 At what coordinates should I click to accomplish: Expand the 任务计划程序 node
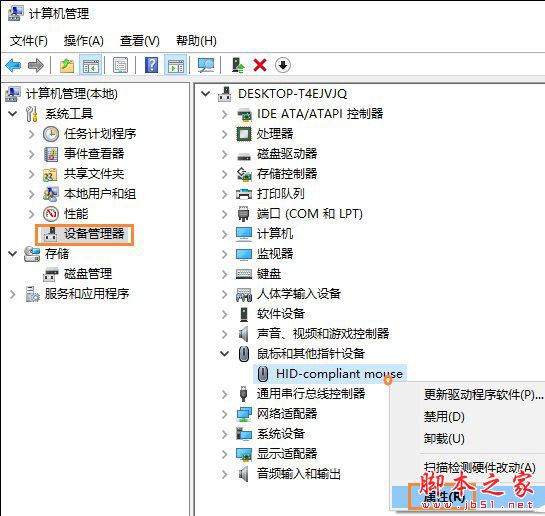[32, 134]
